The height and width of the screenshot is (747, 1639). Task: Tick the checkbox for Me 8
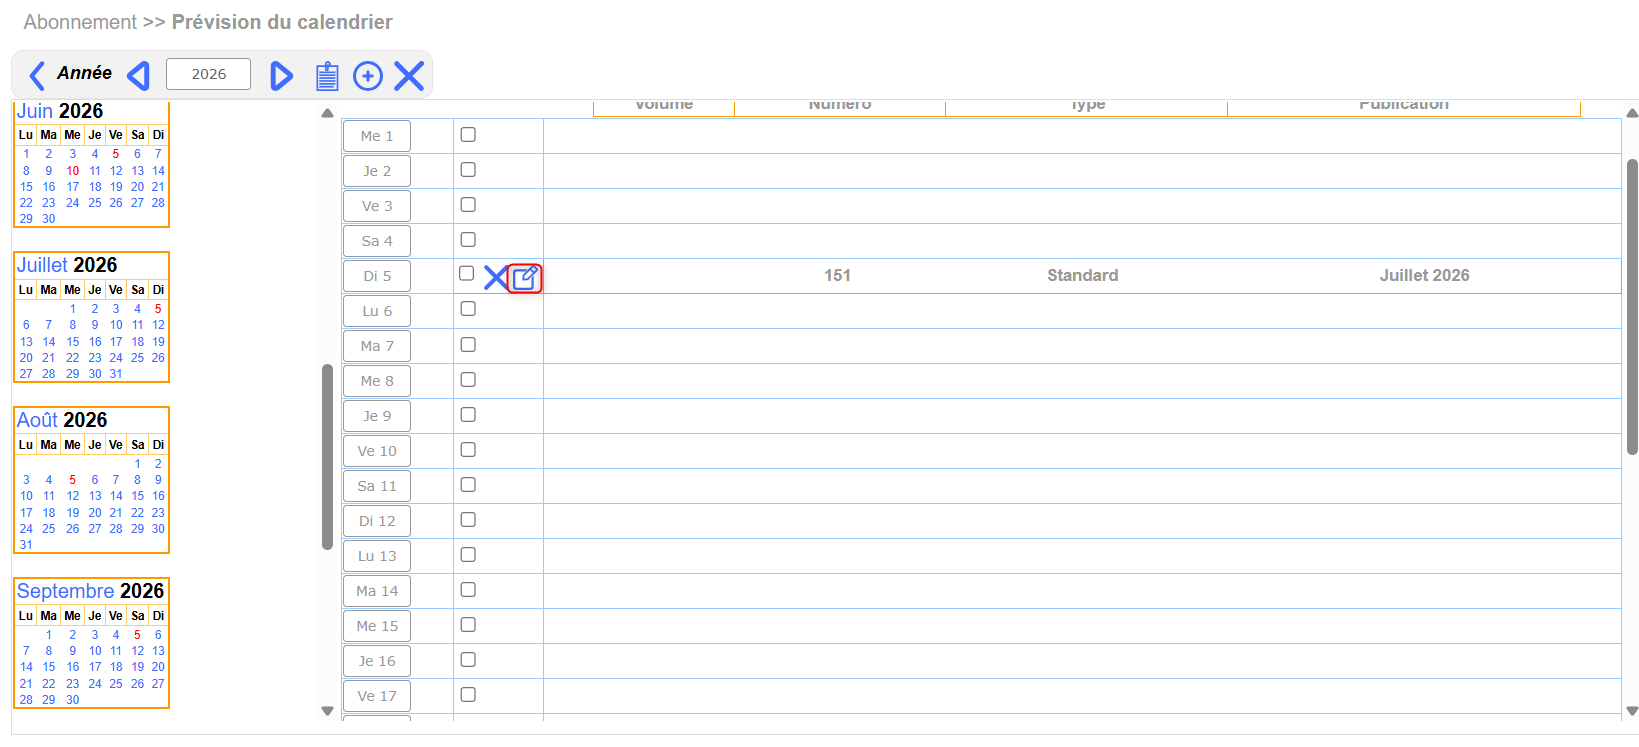tap(468, 379)
